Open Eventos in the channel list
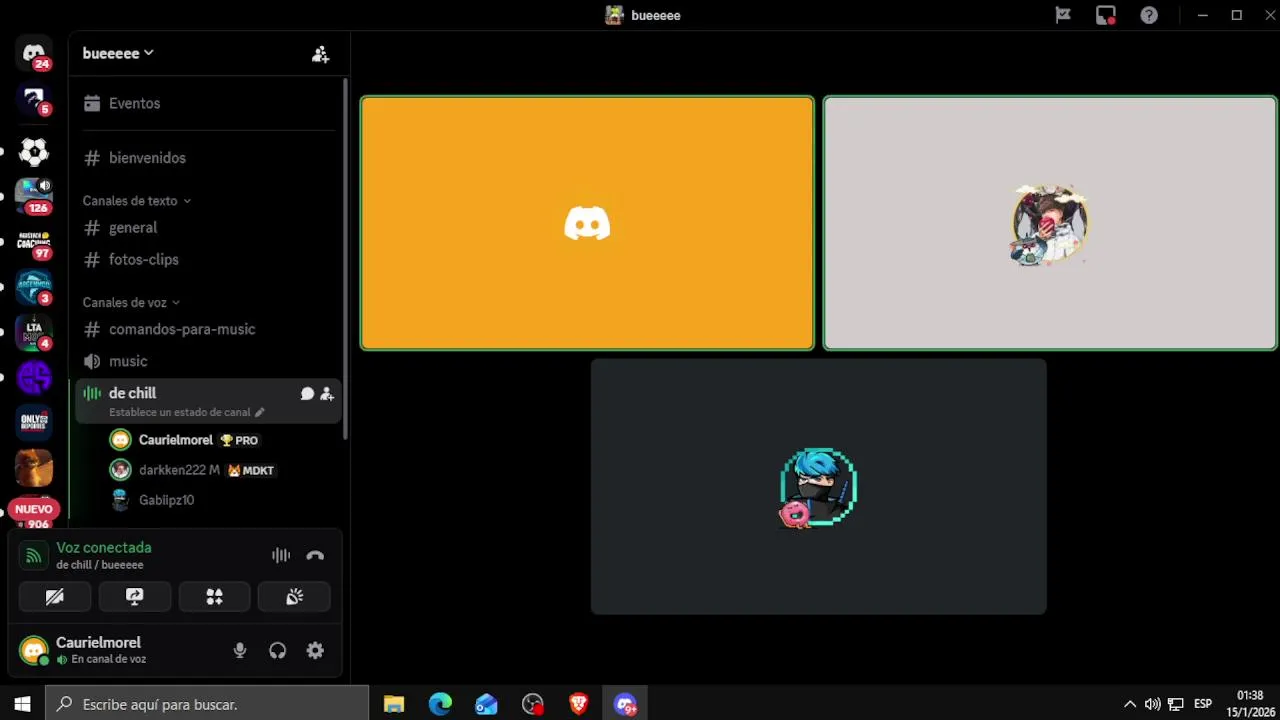The image size is (1280, 720). 208,103
